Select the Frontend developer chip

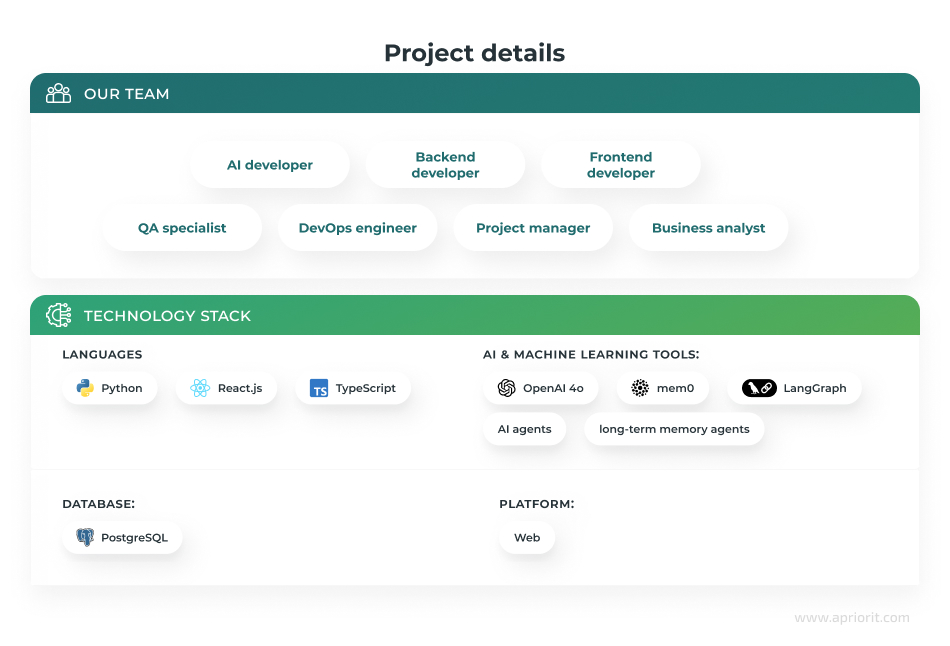(621, 164)
